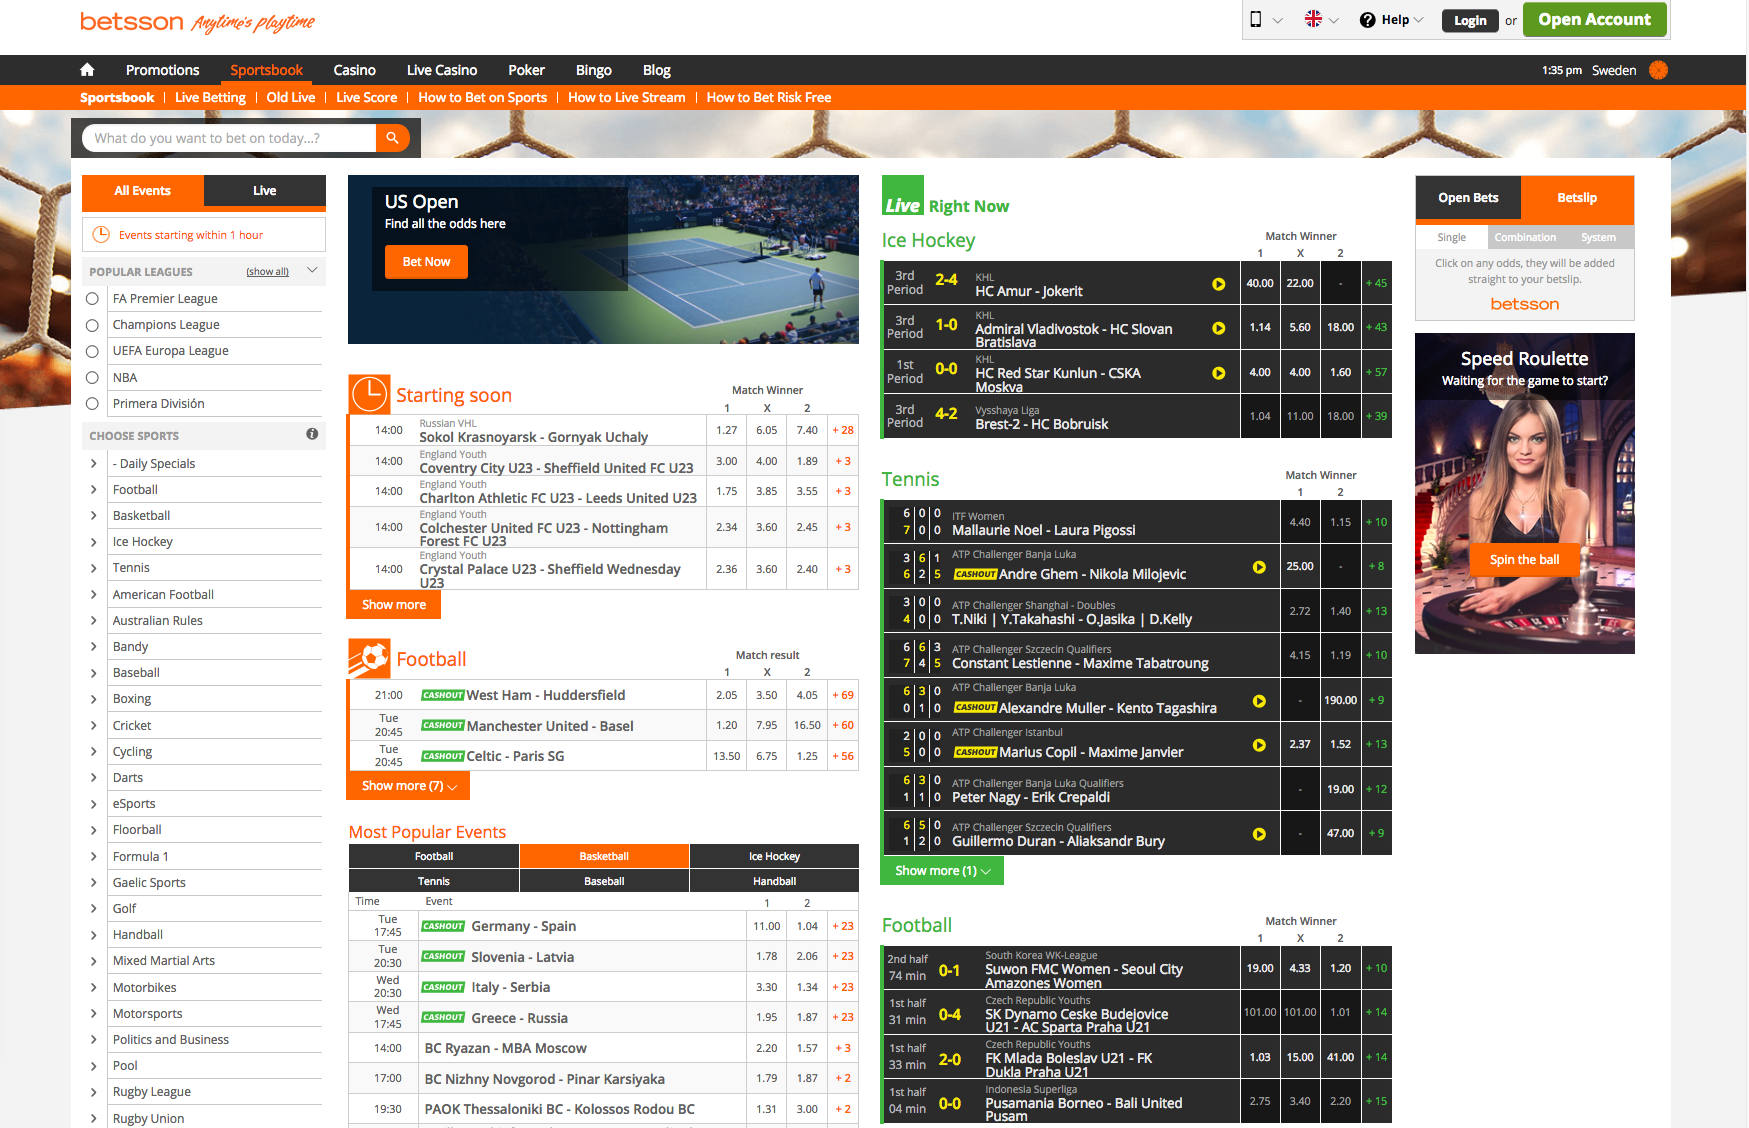Viewport: 1749px width, 1128px height.
Task: Expand the Formula 1 sport category
Action: (x=94, y=856)
